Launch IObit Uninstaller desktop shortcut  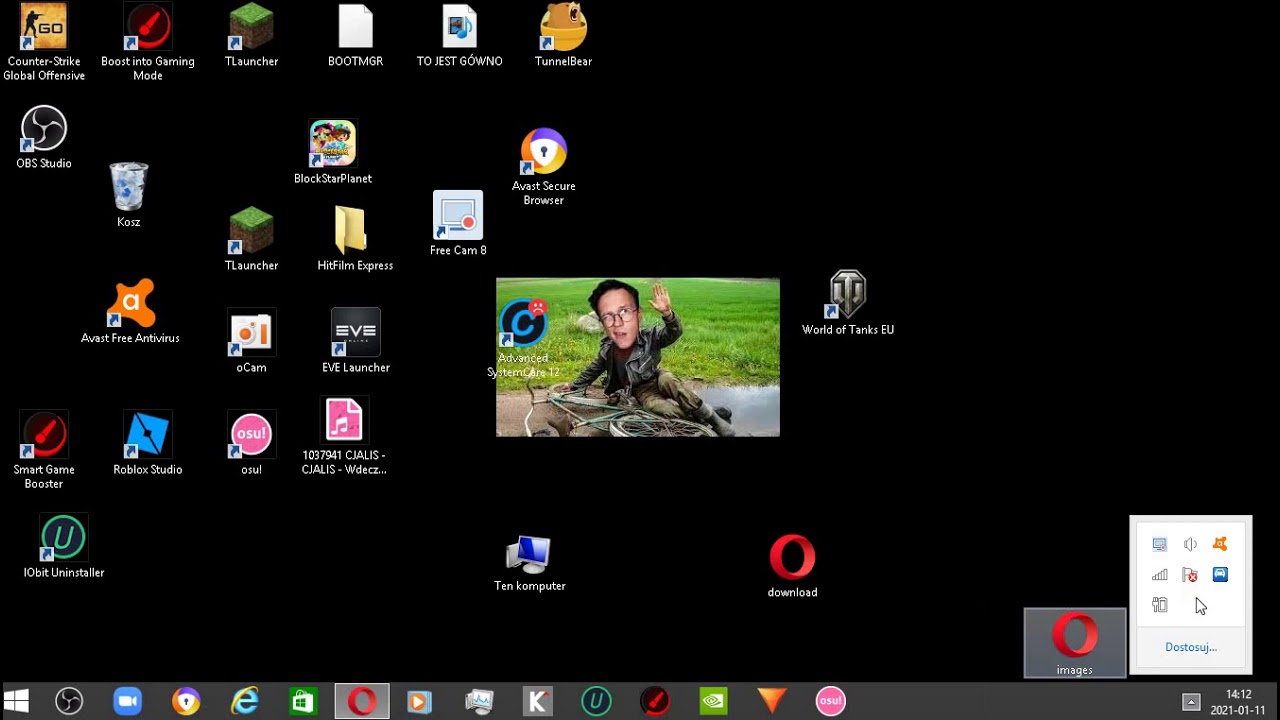(64, 548)
